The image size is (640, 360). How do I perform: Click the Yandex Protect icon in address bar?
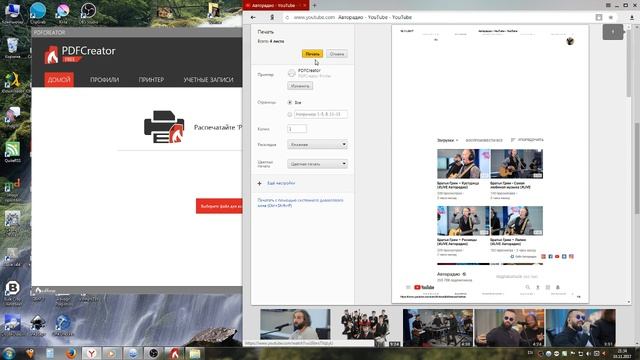(272, 18)
